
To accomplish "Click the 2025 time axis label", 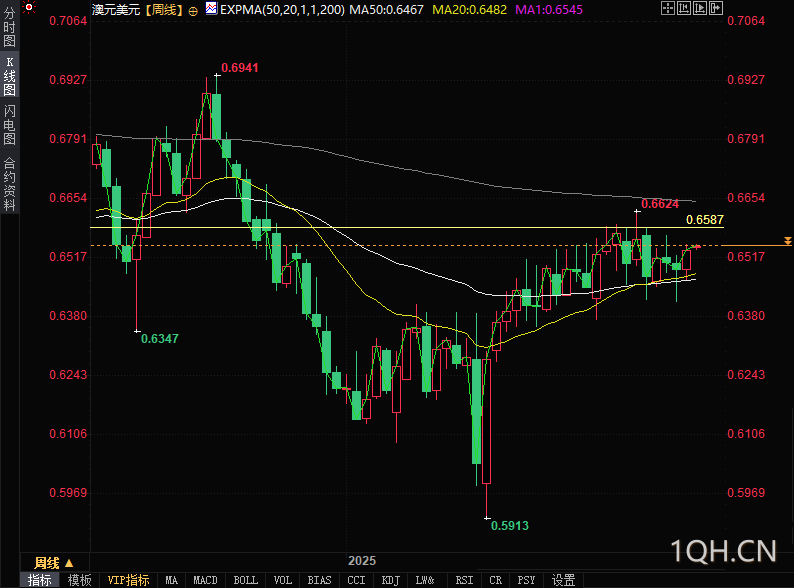I will tap(362, 561).
